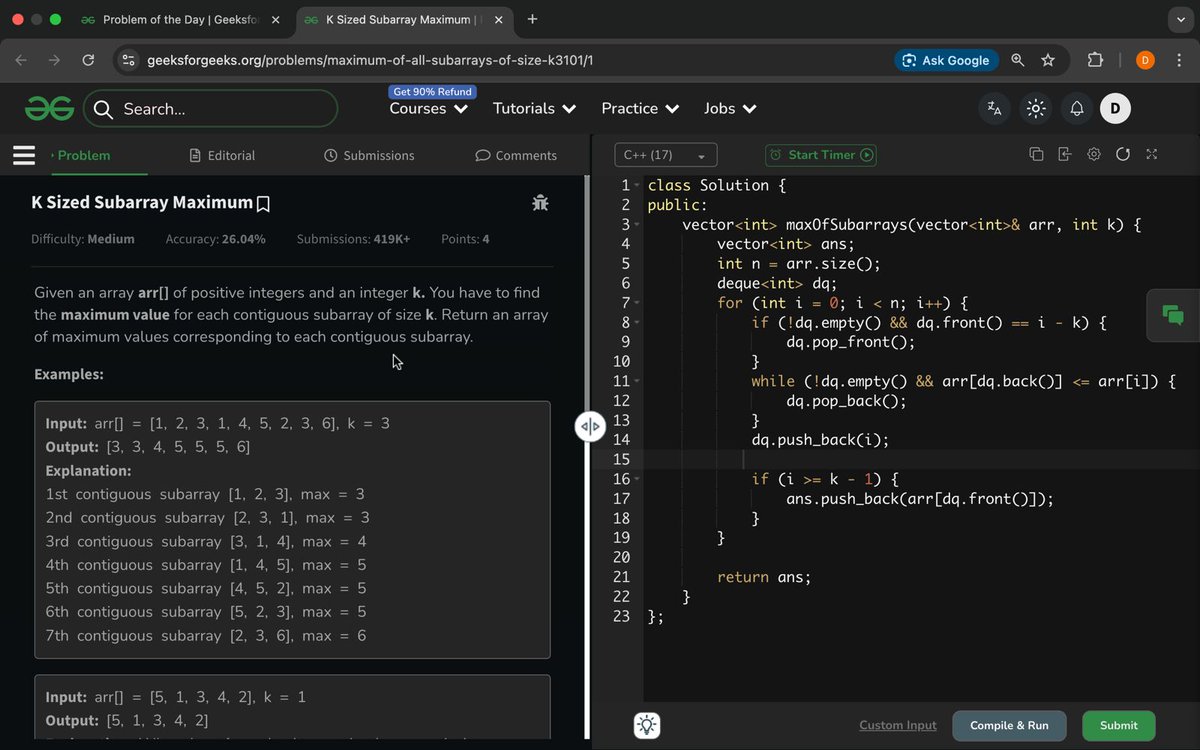Open the browser extensions puzzle icon

(x=1095, y=60)
